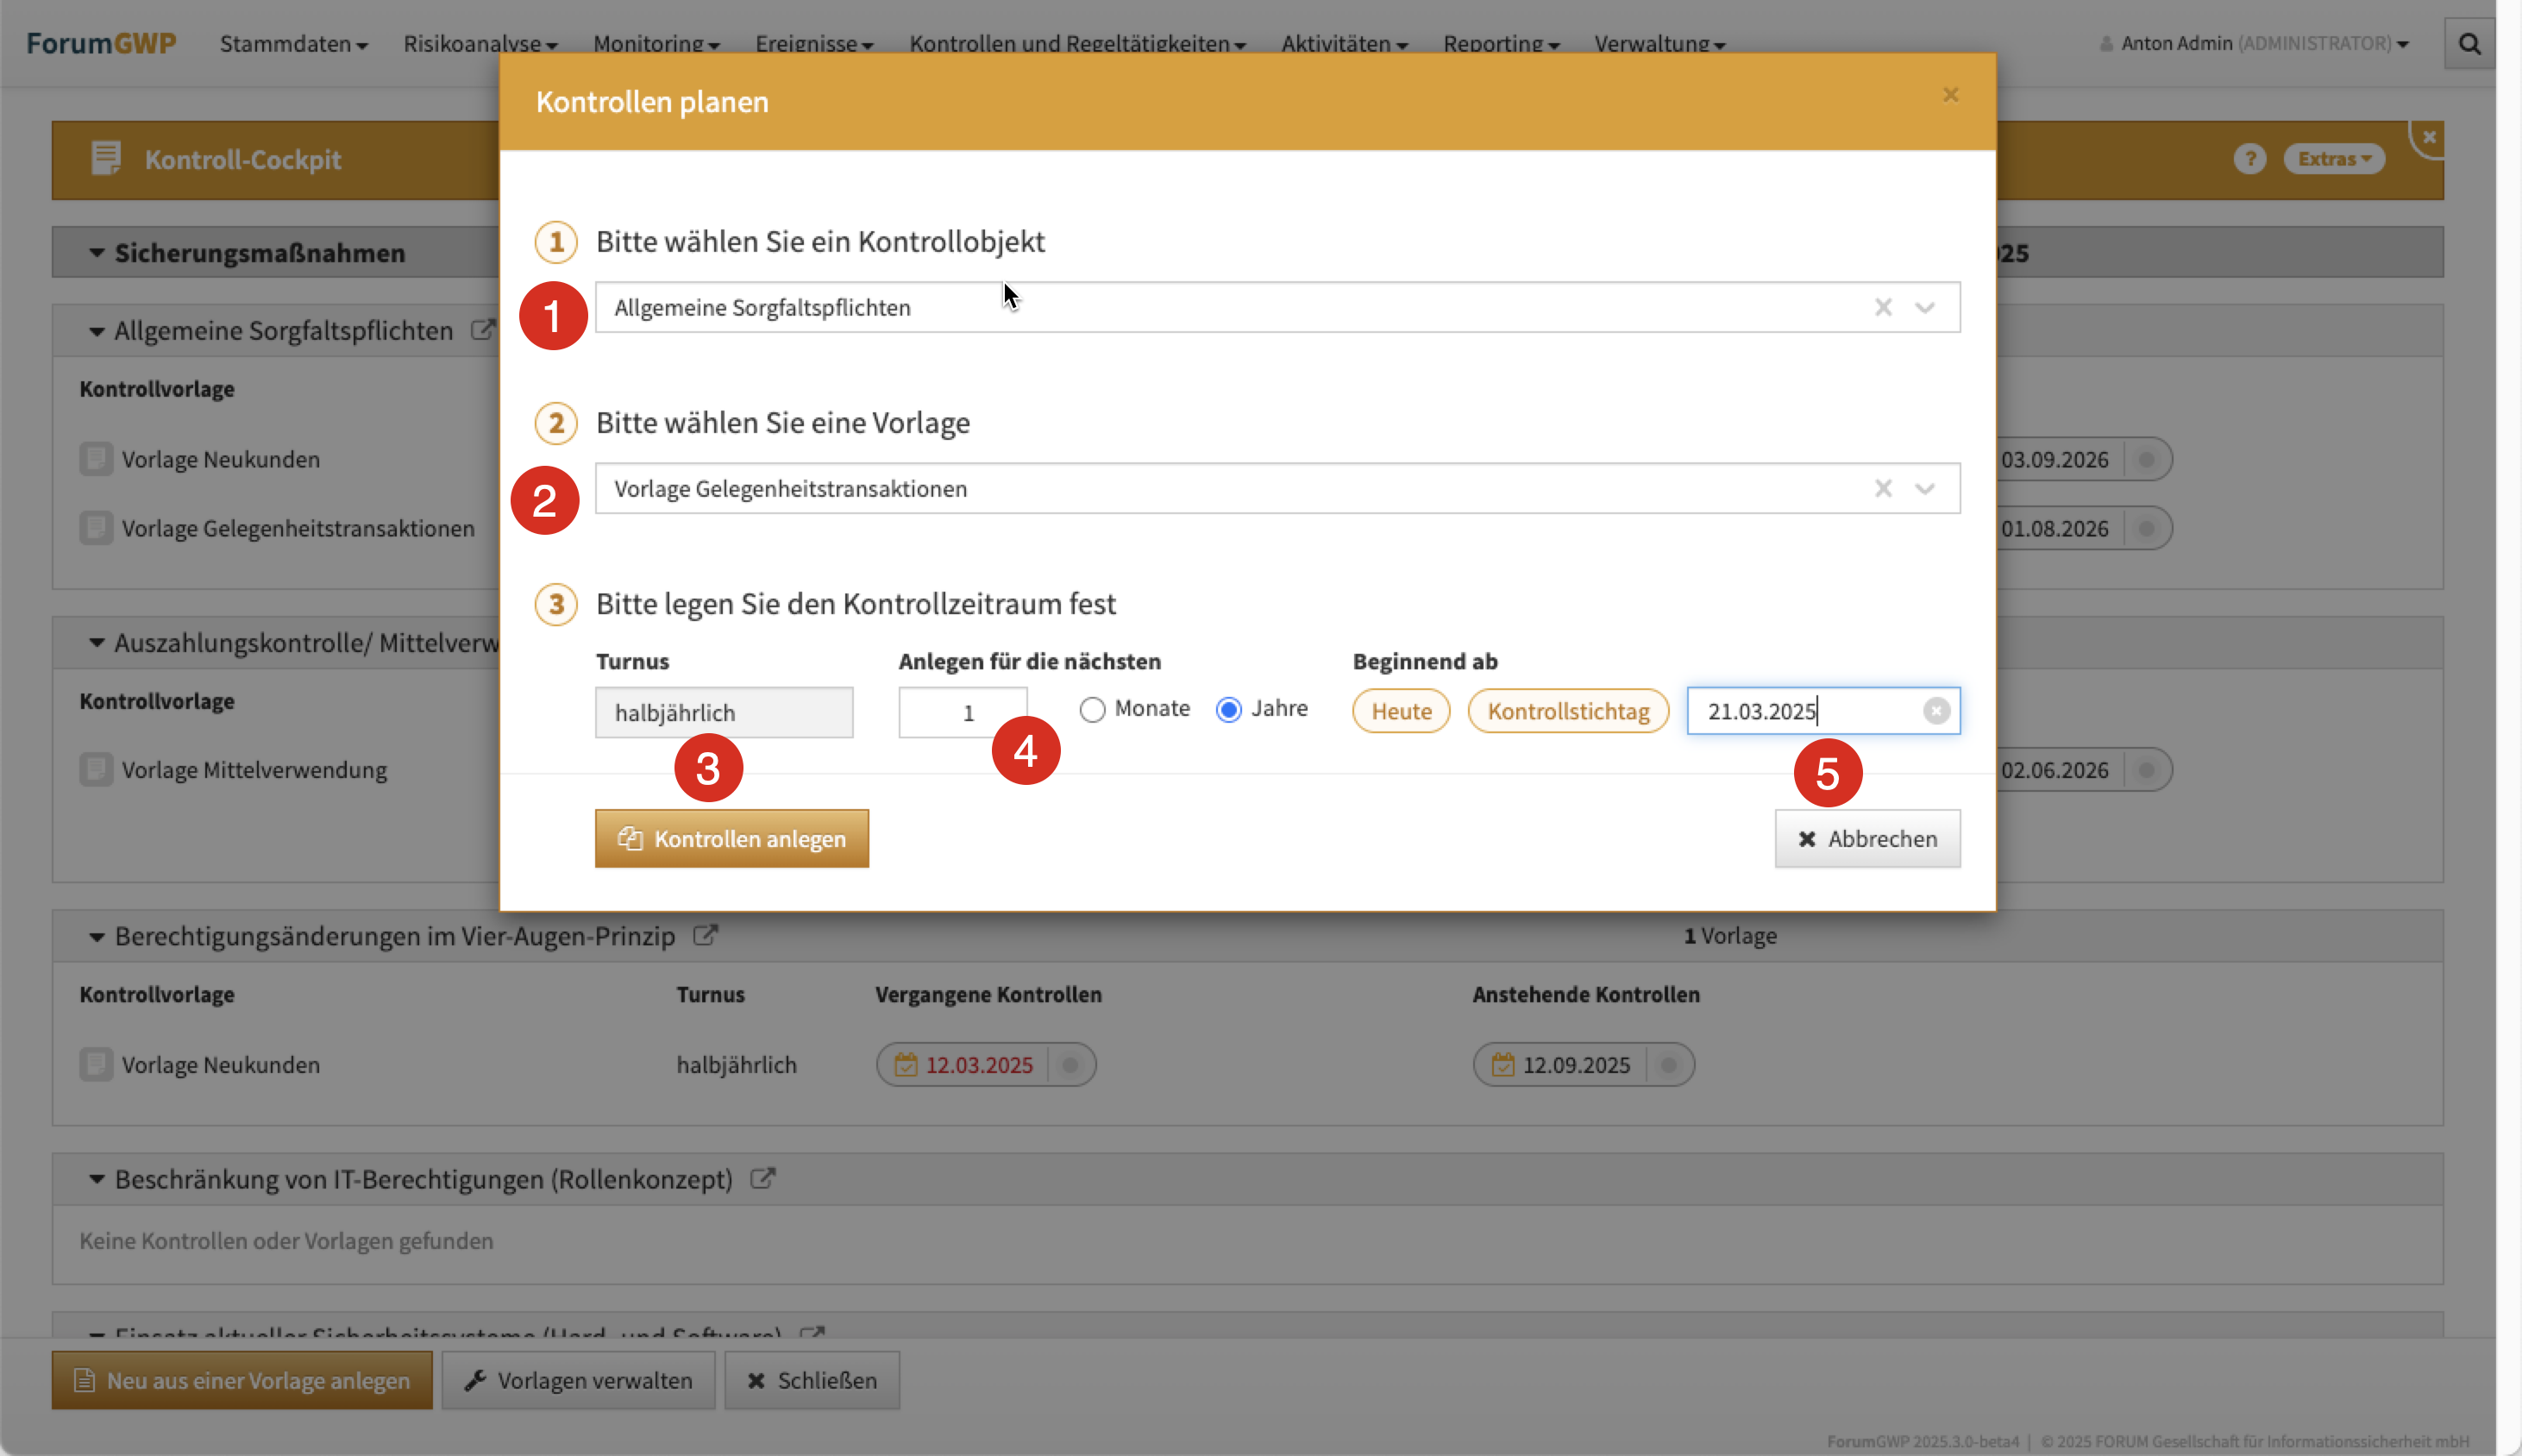The image size is (2522, 1456).
Task: Close the Kontrollen planen dialog
Action: pos(1949,95)
